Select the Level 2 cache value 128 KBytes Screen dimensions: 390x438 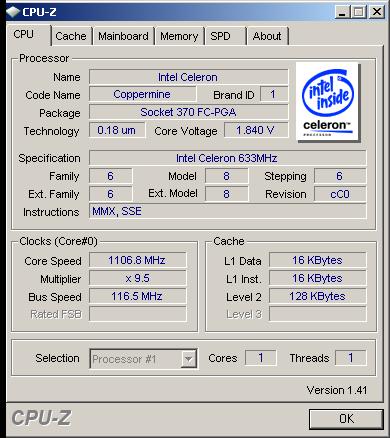point(317,296)
